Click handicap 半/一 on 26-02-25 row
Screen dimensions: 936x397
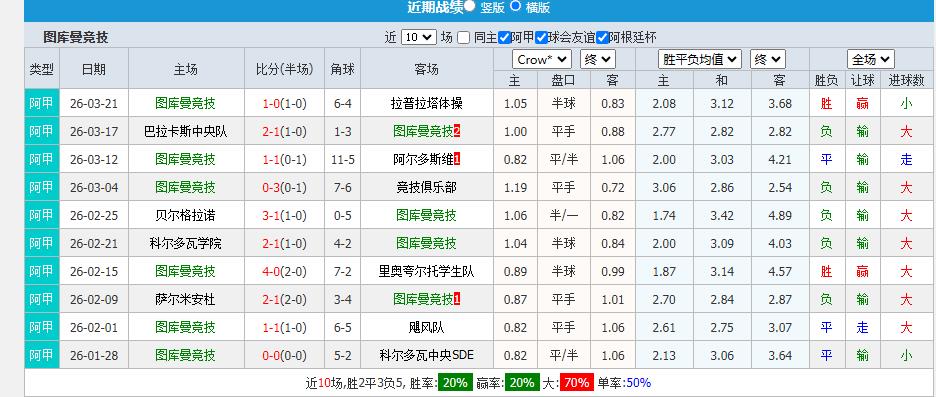tap(564, 216)
